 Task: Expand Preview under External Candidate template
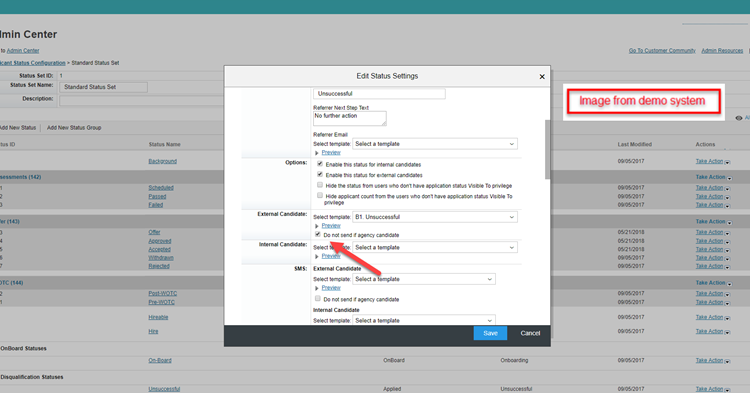331,226
